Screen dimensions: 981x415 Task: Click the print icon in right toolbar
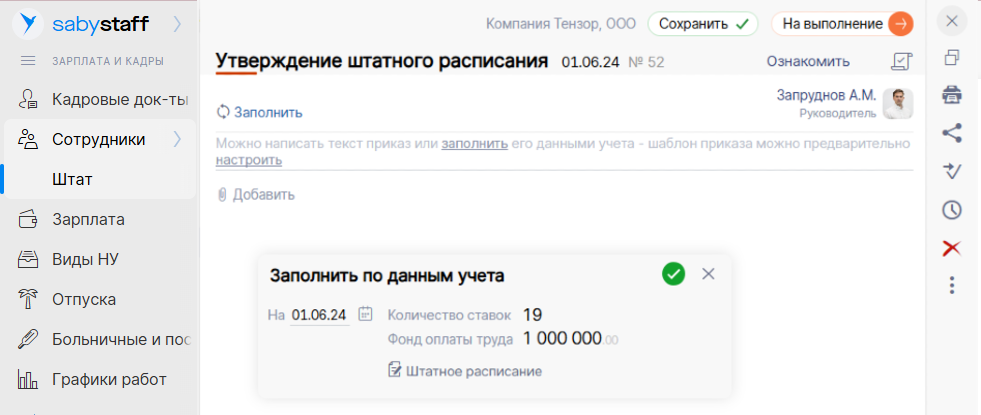click(952, 95)
